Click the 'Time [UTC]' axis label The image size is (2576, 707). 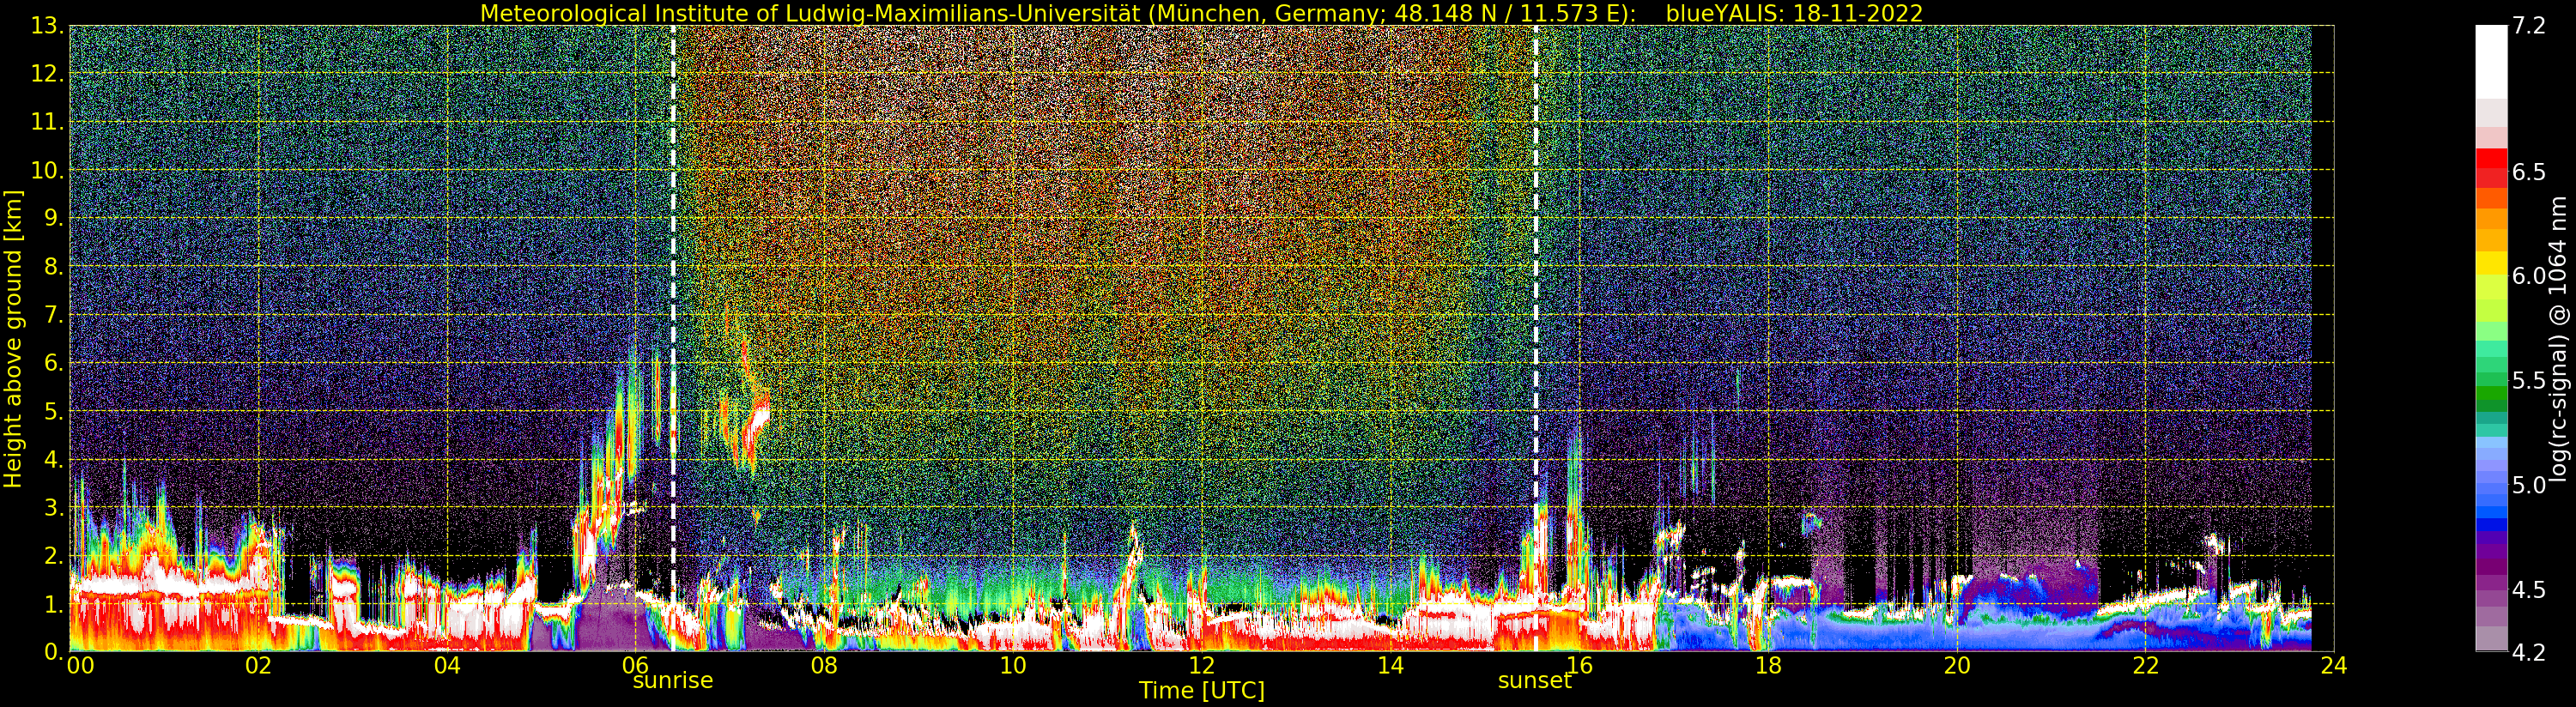(1201, 691)
